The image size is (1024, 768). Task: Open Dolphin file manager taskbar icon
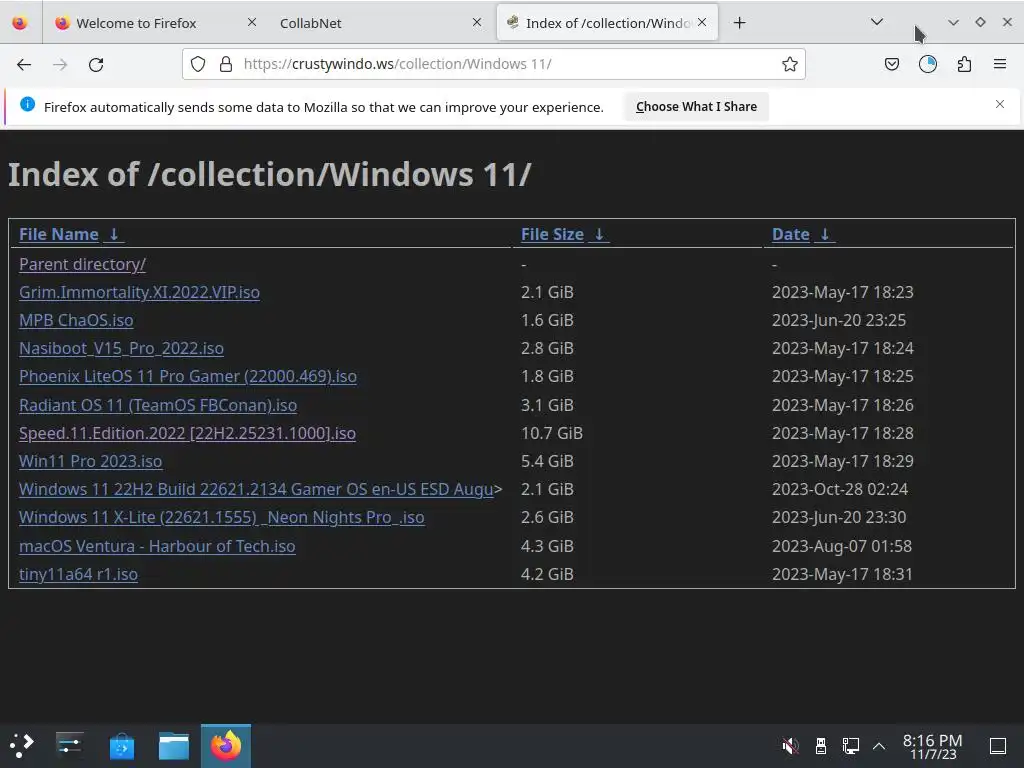coord(174,745)
